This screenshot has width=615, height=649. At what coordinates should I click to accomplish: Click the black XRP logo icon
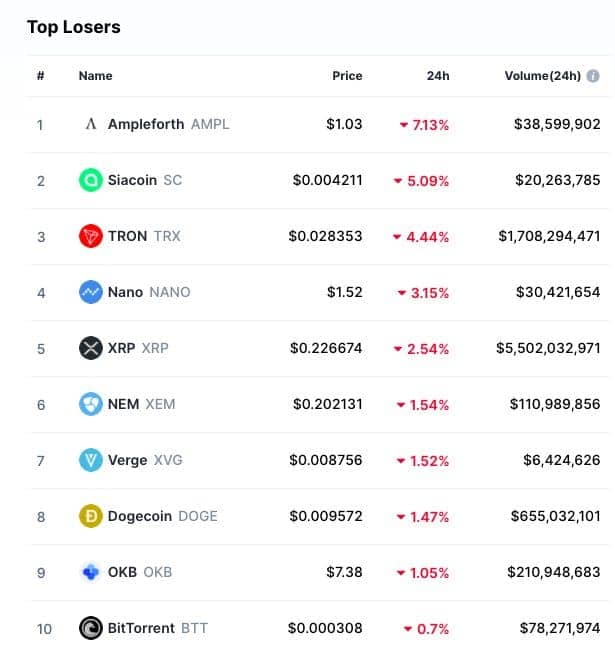(x=91, y=348)
